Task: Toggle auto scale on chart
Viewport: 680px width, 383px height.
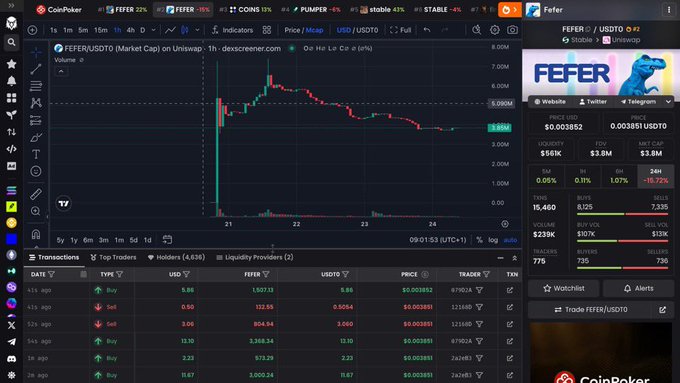Action: click(510, 240)
